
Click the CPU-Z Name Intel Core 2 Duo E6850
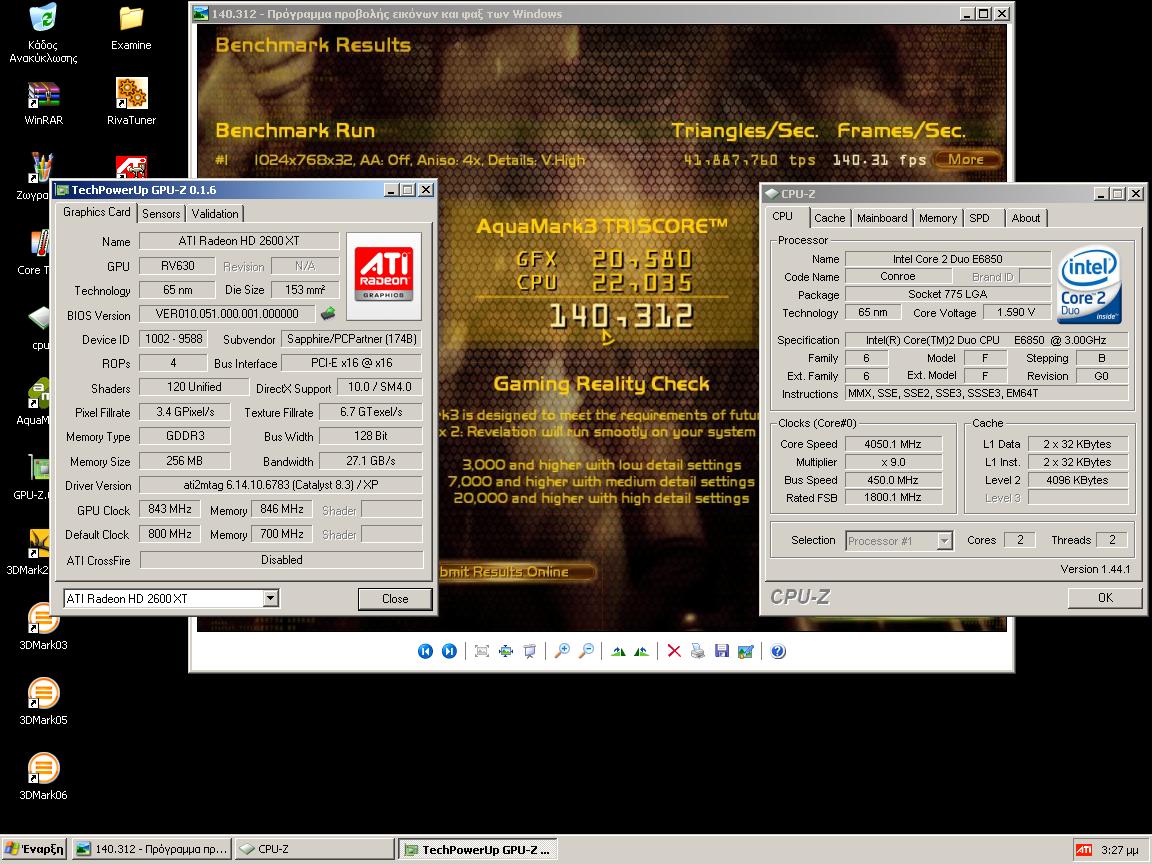coord(948,259)
